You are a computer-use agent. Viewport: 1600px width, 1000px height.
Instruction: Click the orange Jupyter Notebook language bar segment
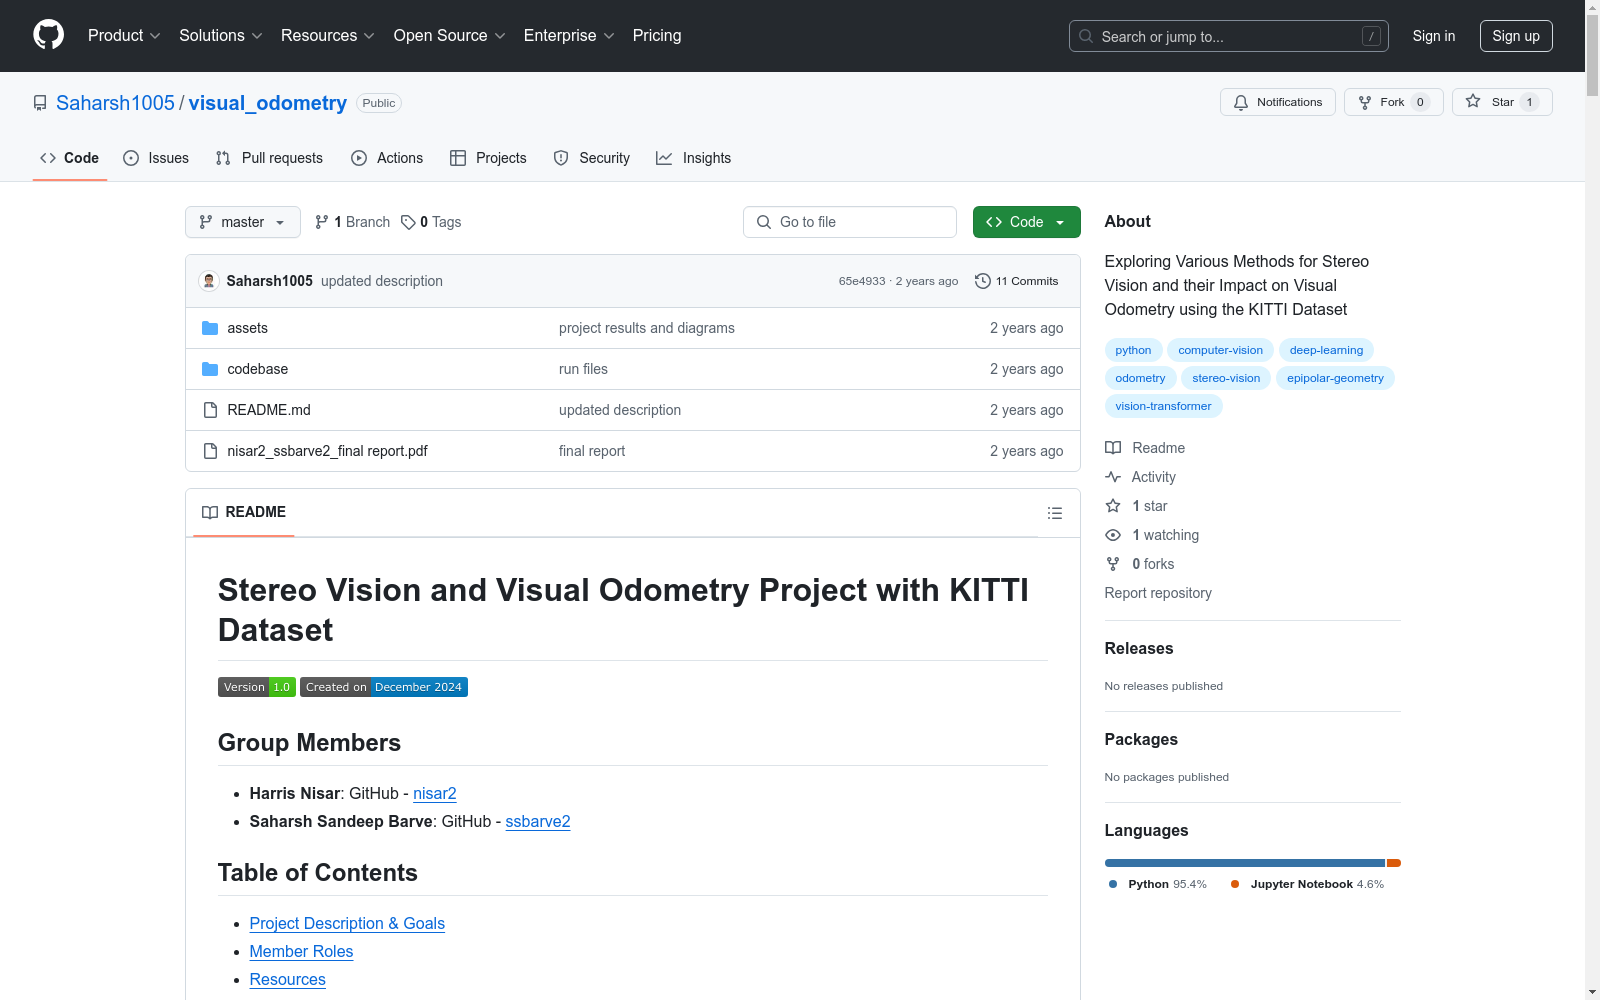[x=1394, y=863]
